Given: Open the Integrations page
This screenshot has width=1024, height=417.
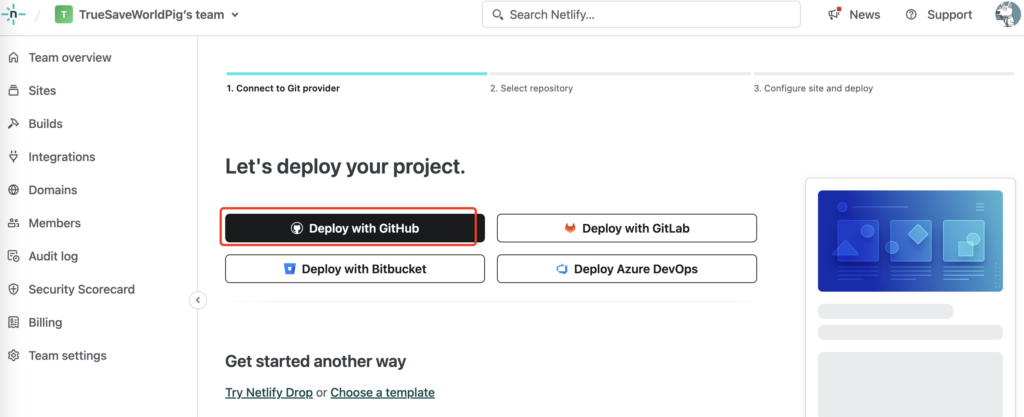Looking at the screenshot, I should [61, 157].
